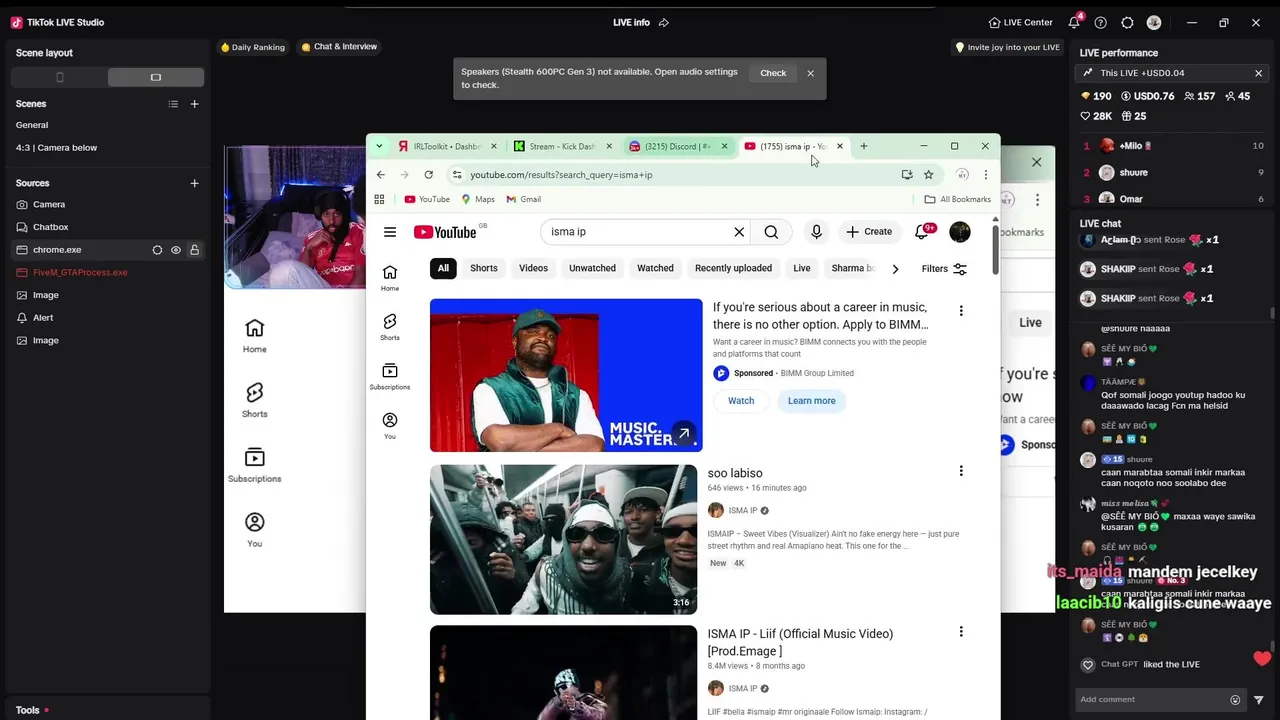Open YouTube notifications bell
1280x720 pixels.
click(x=922, y=232)
